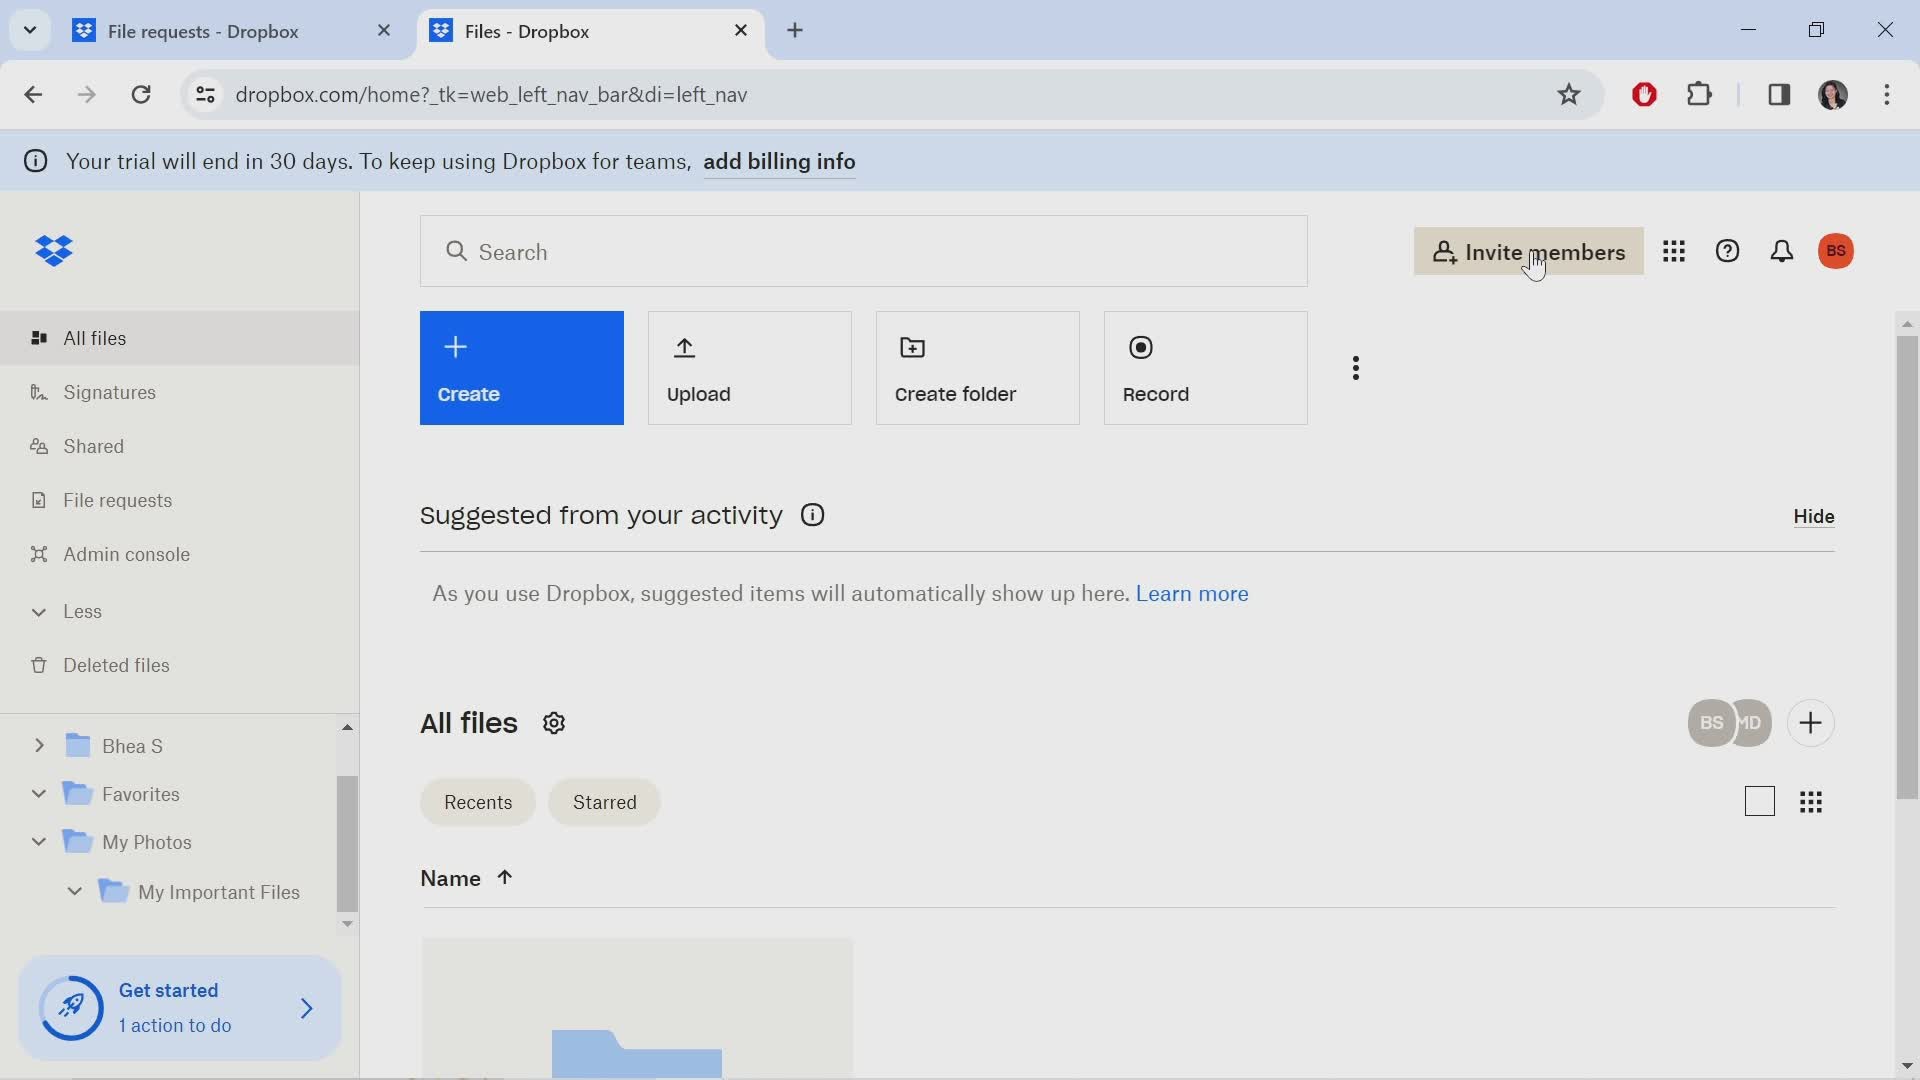
Task: Collapse the Favorites folder
Action: (x=37, y=793)
